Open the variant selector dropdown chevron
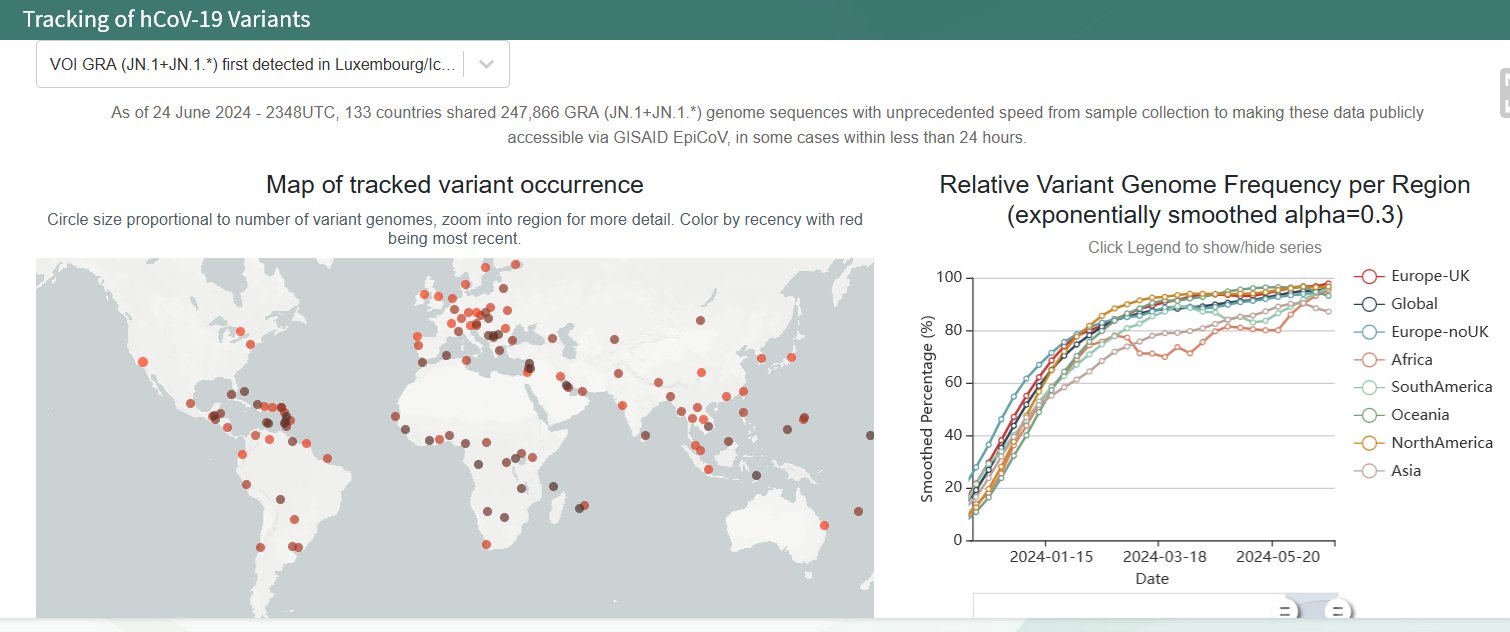 point(486,64)
